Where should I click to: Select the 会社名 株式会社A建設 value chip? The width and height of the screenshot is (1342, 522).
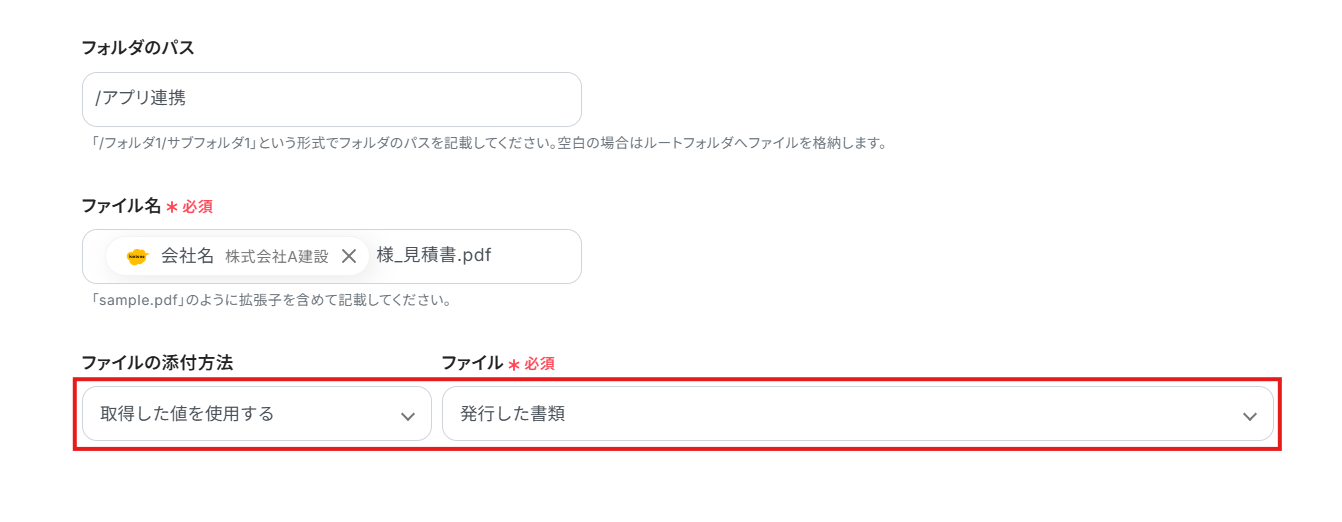click(x=240, y=256)
